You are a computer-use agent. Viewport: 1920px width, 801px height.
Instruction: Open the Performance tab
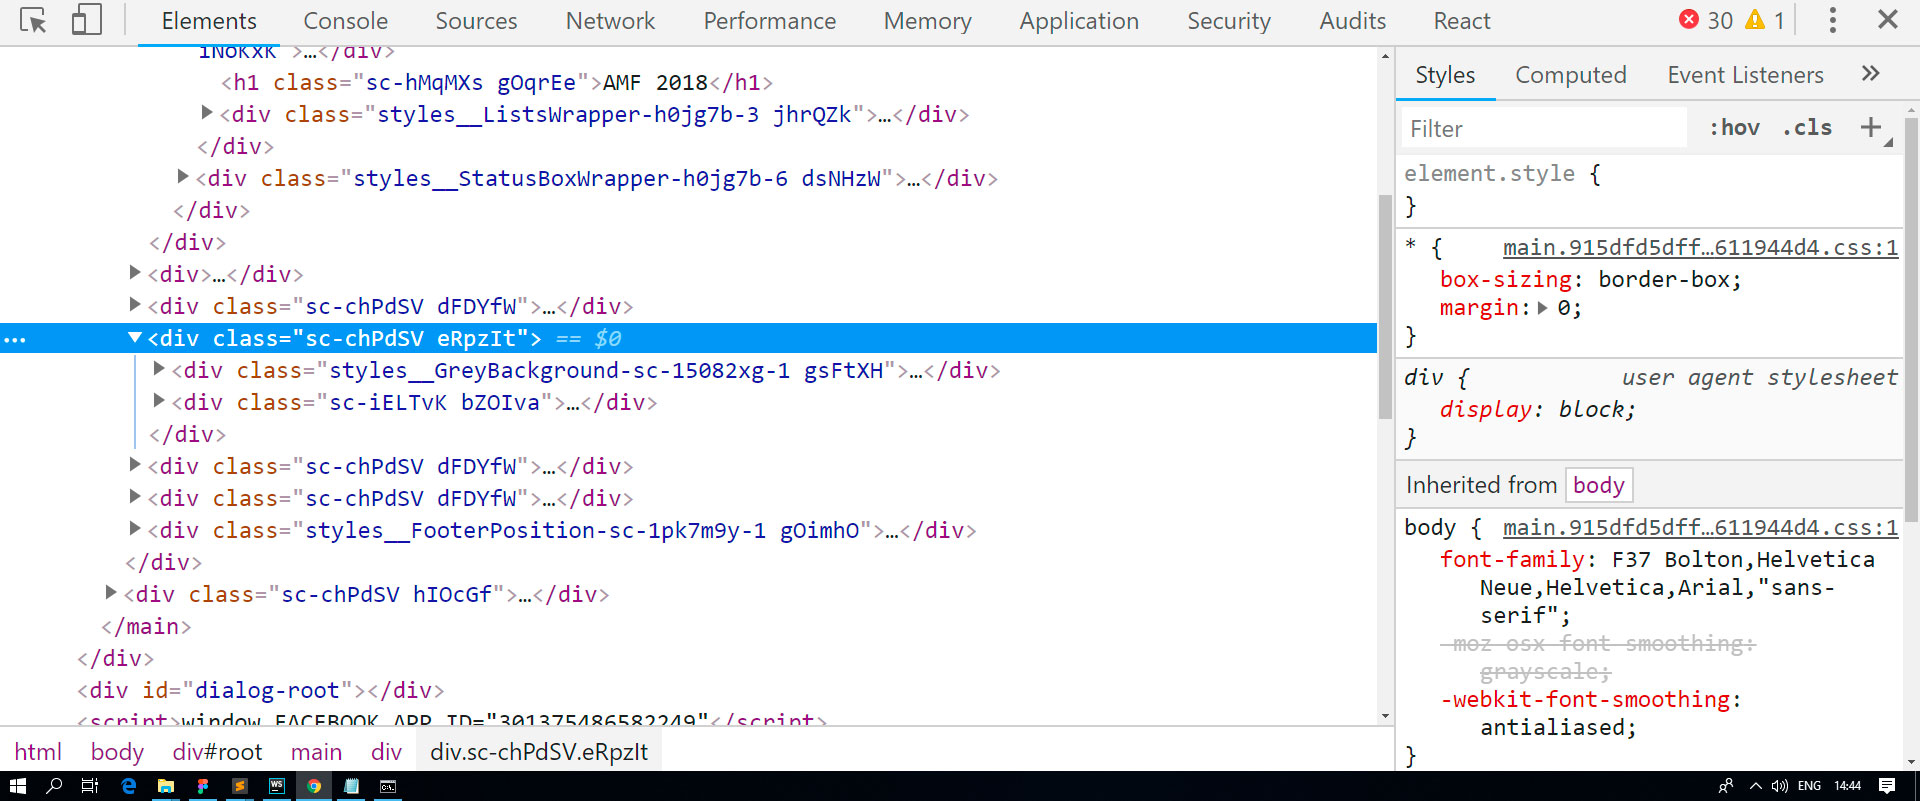[770, 21]
